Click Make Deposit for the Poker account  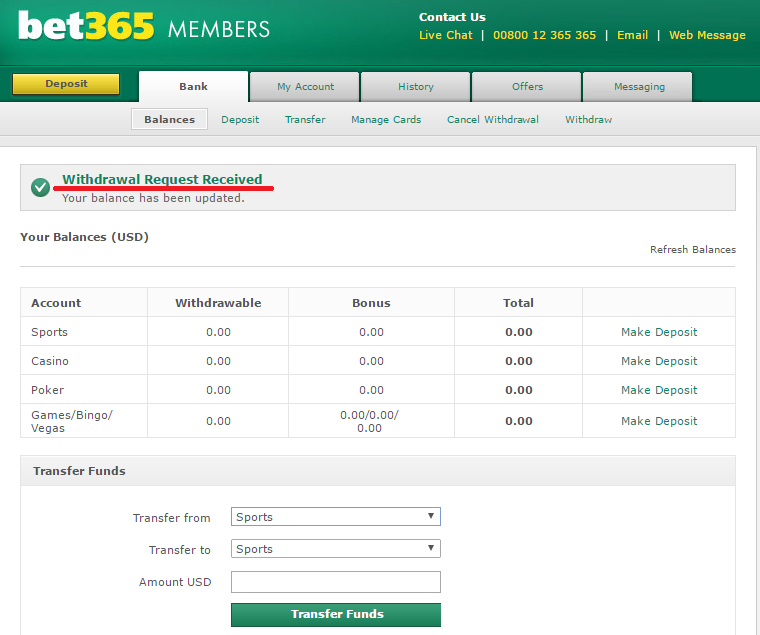point(659,390)
